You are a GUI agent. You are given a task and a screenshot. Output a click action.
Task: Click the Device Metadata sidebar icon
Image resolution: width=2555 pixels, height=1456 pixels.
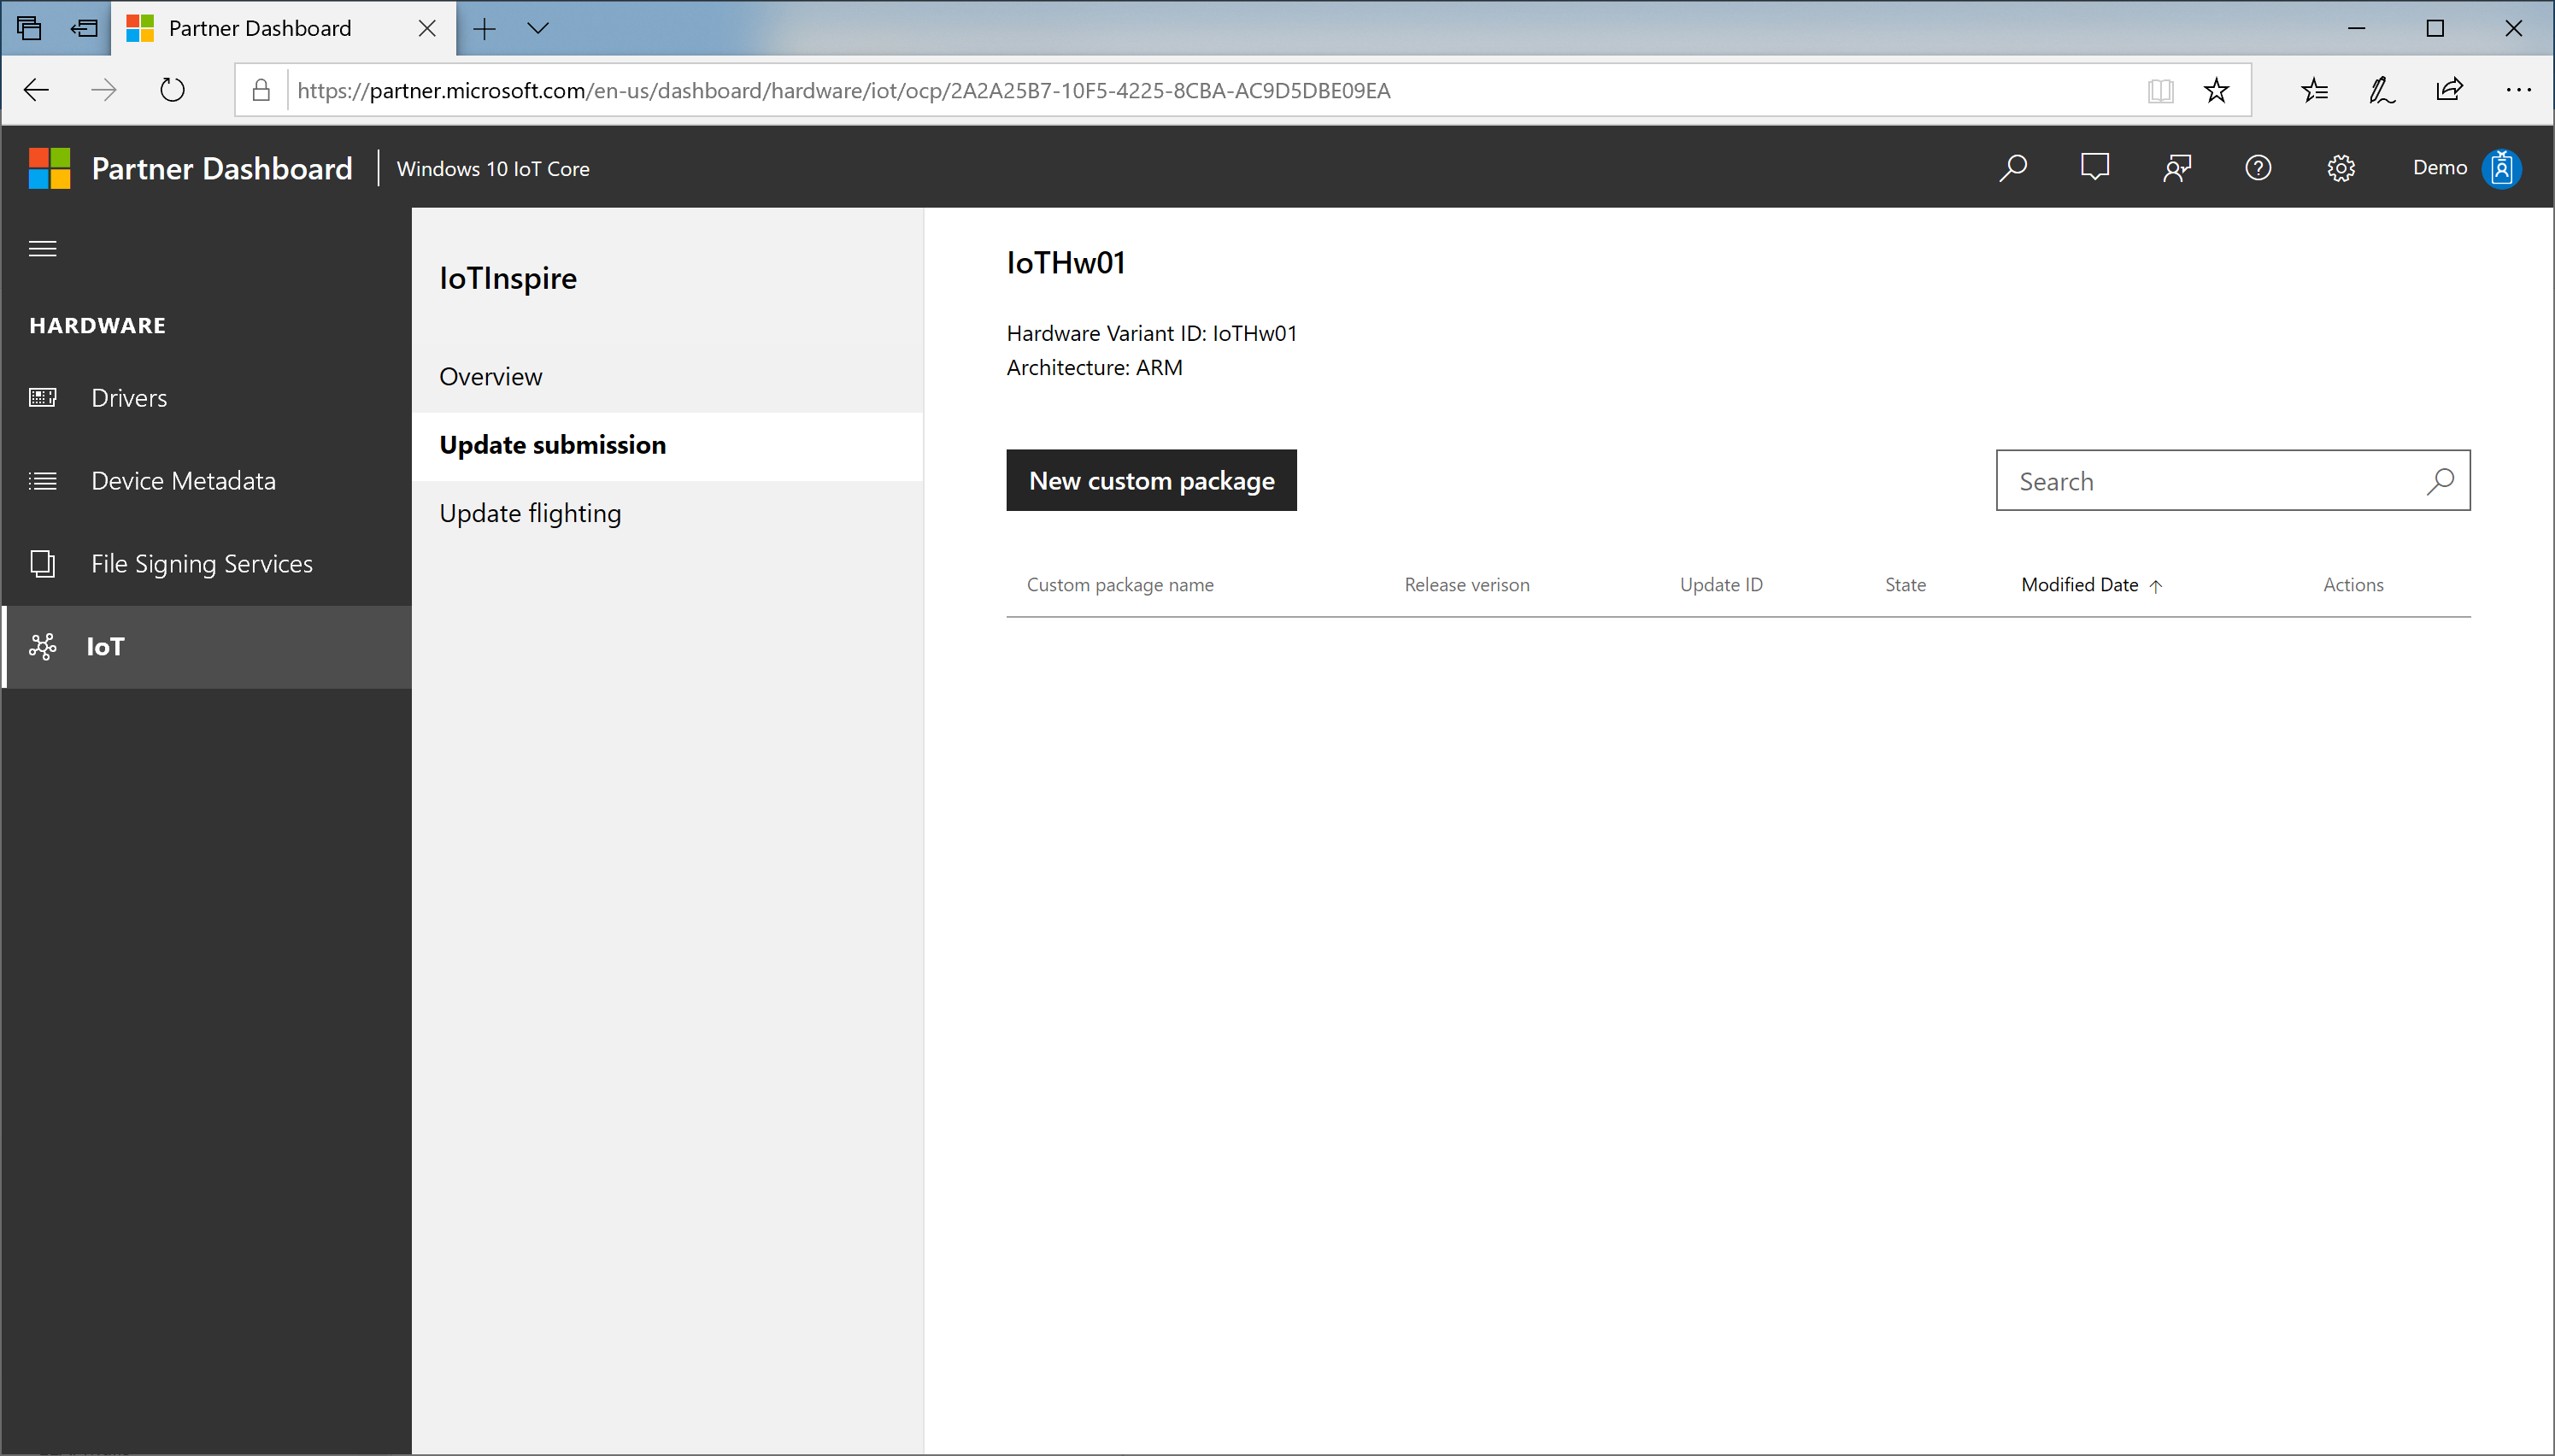[x=44, y=478]
